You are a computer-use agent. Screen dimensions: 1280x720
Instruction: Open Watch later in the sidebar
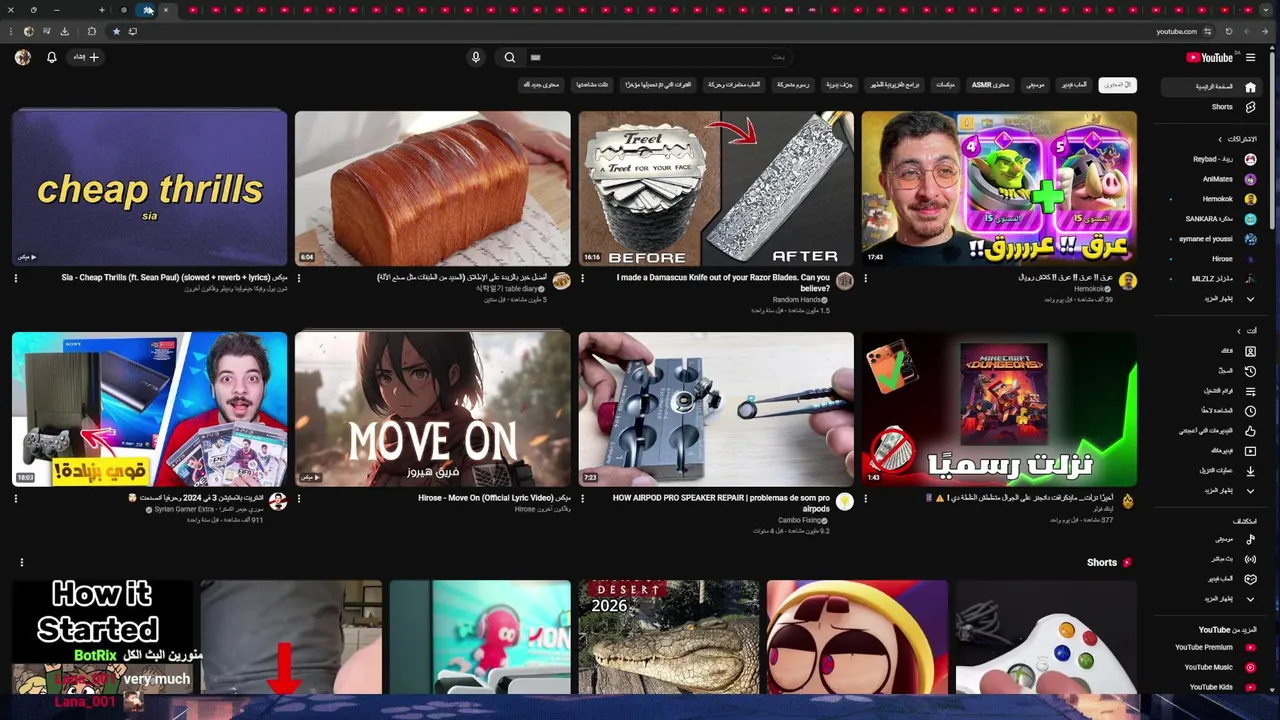(1213, 411)
